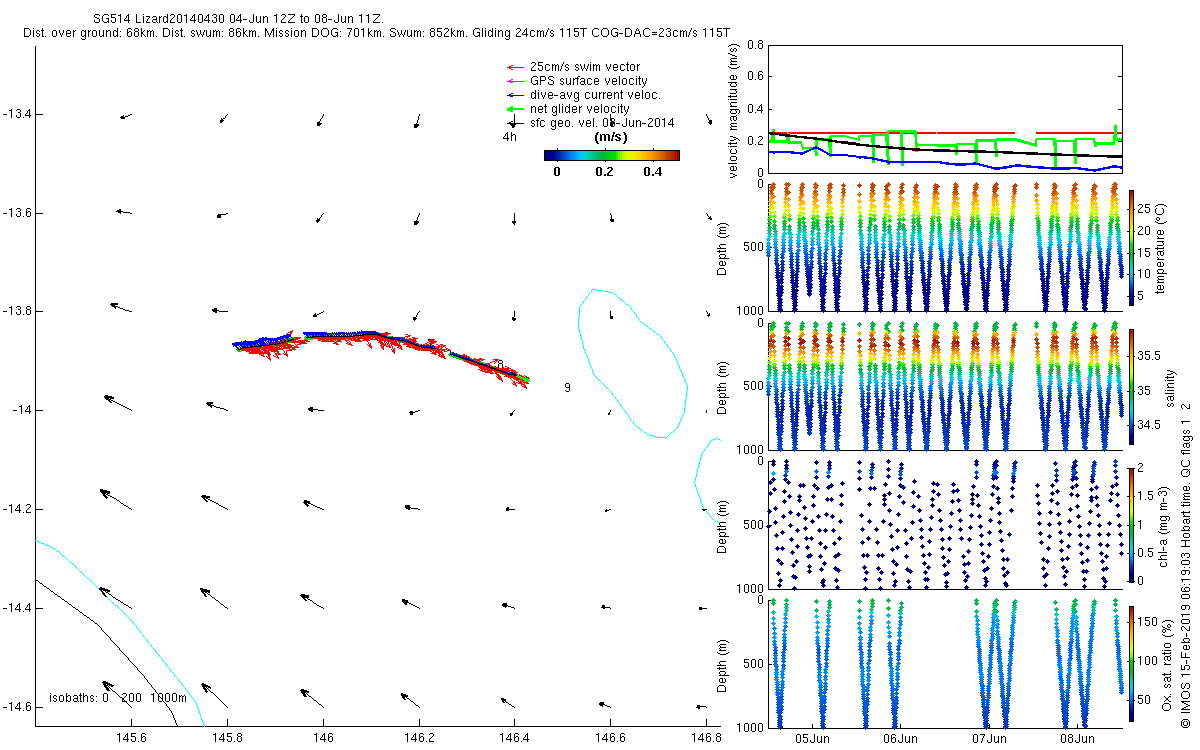
Task: Click the 145.6 longitude tick label
Action: tap(132, 738)
